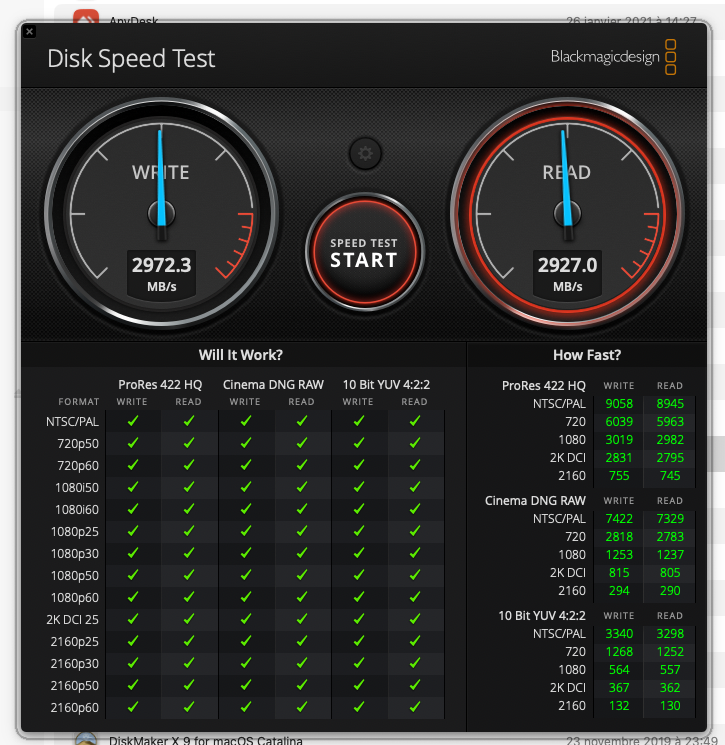Open the settings gear above the Start button

pyautogui.click(x=365, y=153)
